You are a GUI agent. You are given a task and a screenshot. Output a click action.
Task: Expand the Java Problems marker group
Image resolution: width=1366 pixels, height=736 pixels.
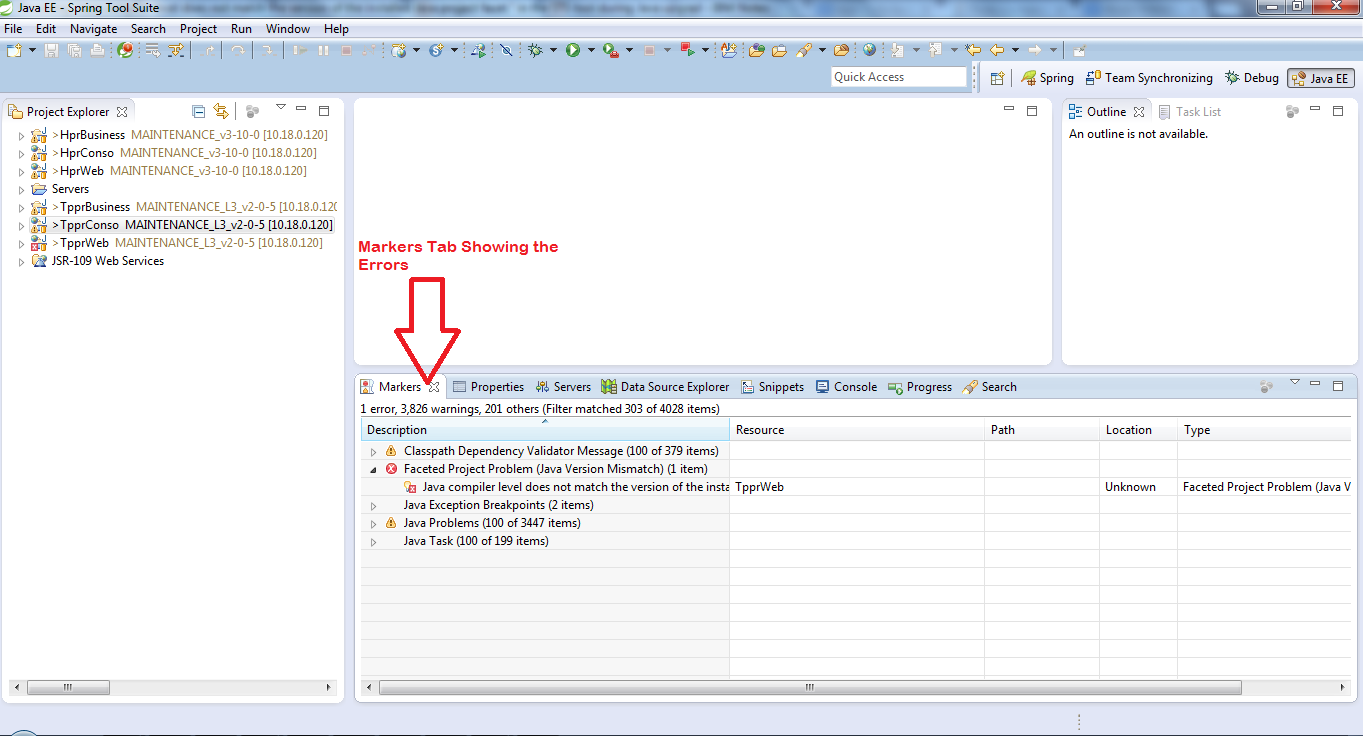pyautogui.click(x=372, y=522)
